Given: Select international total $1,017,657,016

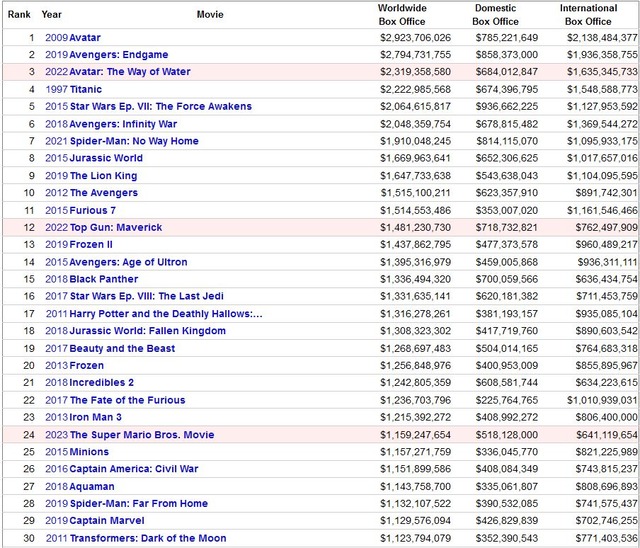Looking at the screenshot, I should point(602,158).
